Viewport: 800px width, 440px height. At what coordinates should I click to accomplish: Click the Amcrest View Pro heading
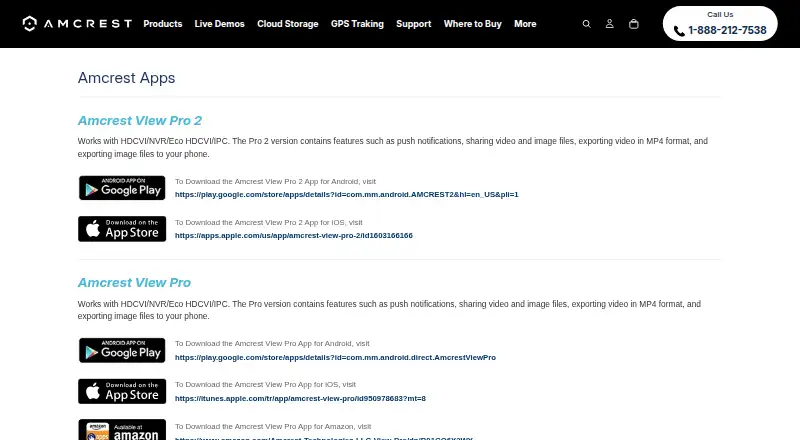[134, 282]
